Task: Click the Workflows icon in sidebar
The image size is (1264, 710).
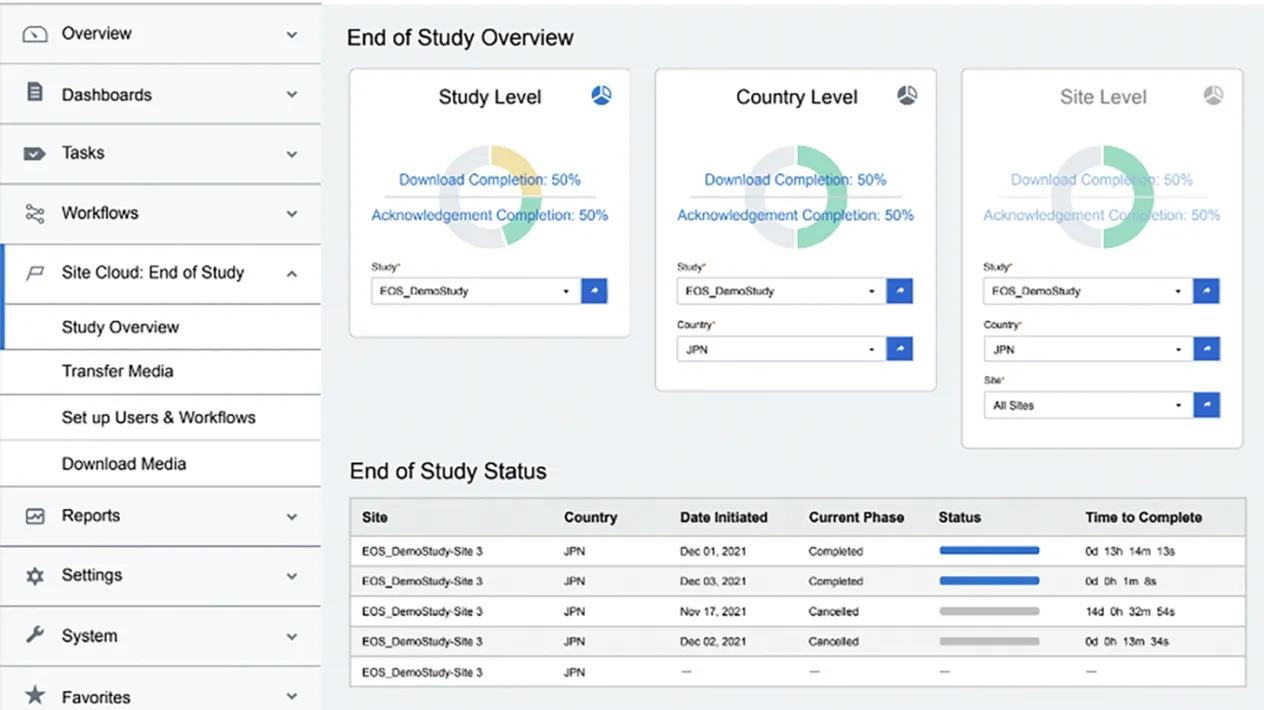Action: [x=35, y=214]
